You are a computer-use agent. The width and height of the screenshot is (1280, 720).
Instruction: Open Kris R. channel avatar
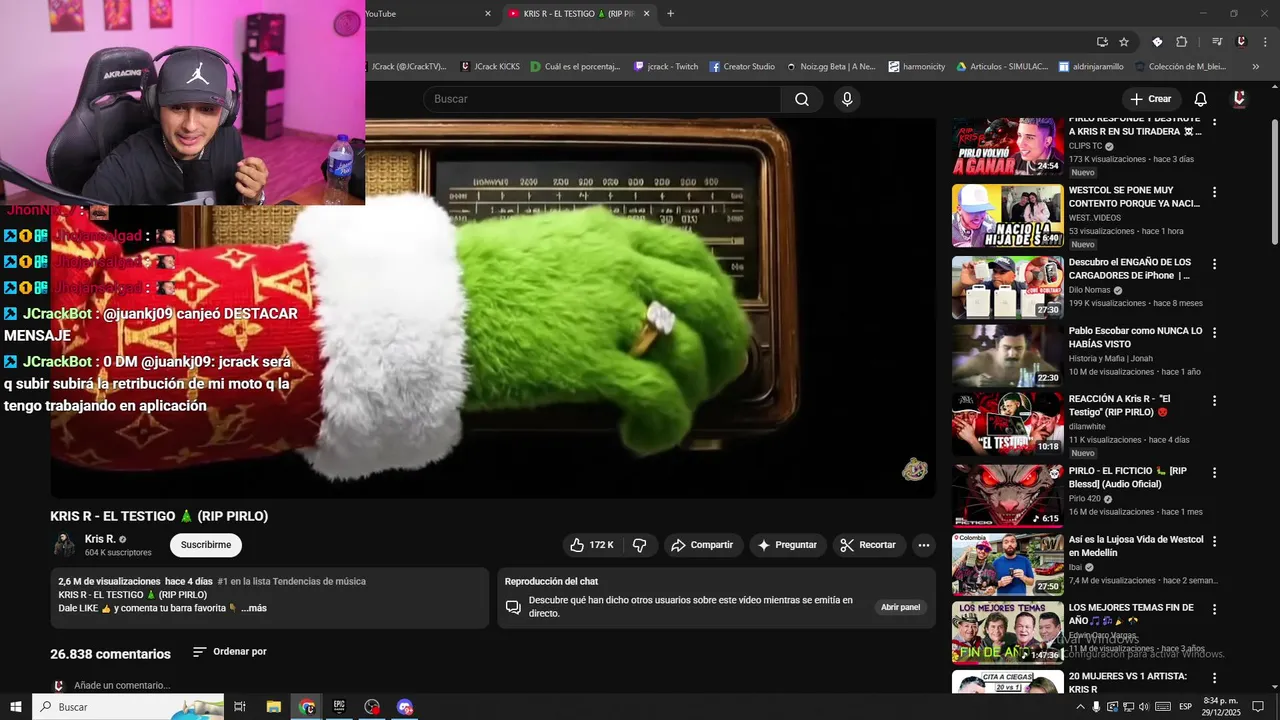pos(64,545)
